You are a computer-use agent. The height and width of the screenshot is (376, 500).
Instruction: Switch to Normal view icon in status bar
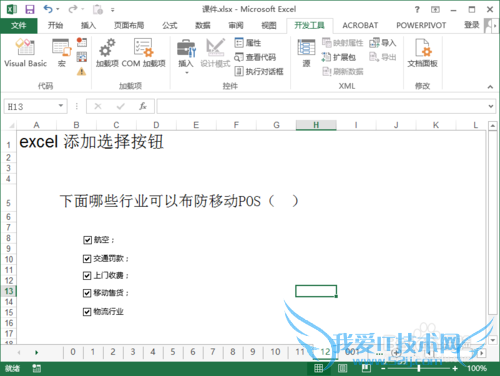coord(318,368)
